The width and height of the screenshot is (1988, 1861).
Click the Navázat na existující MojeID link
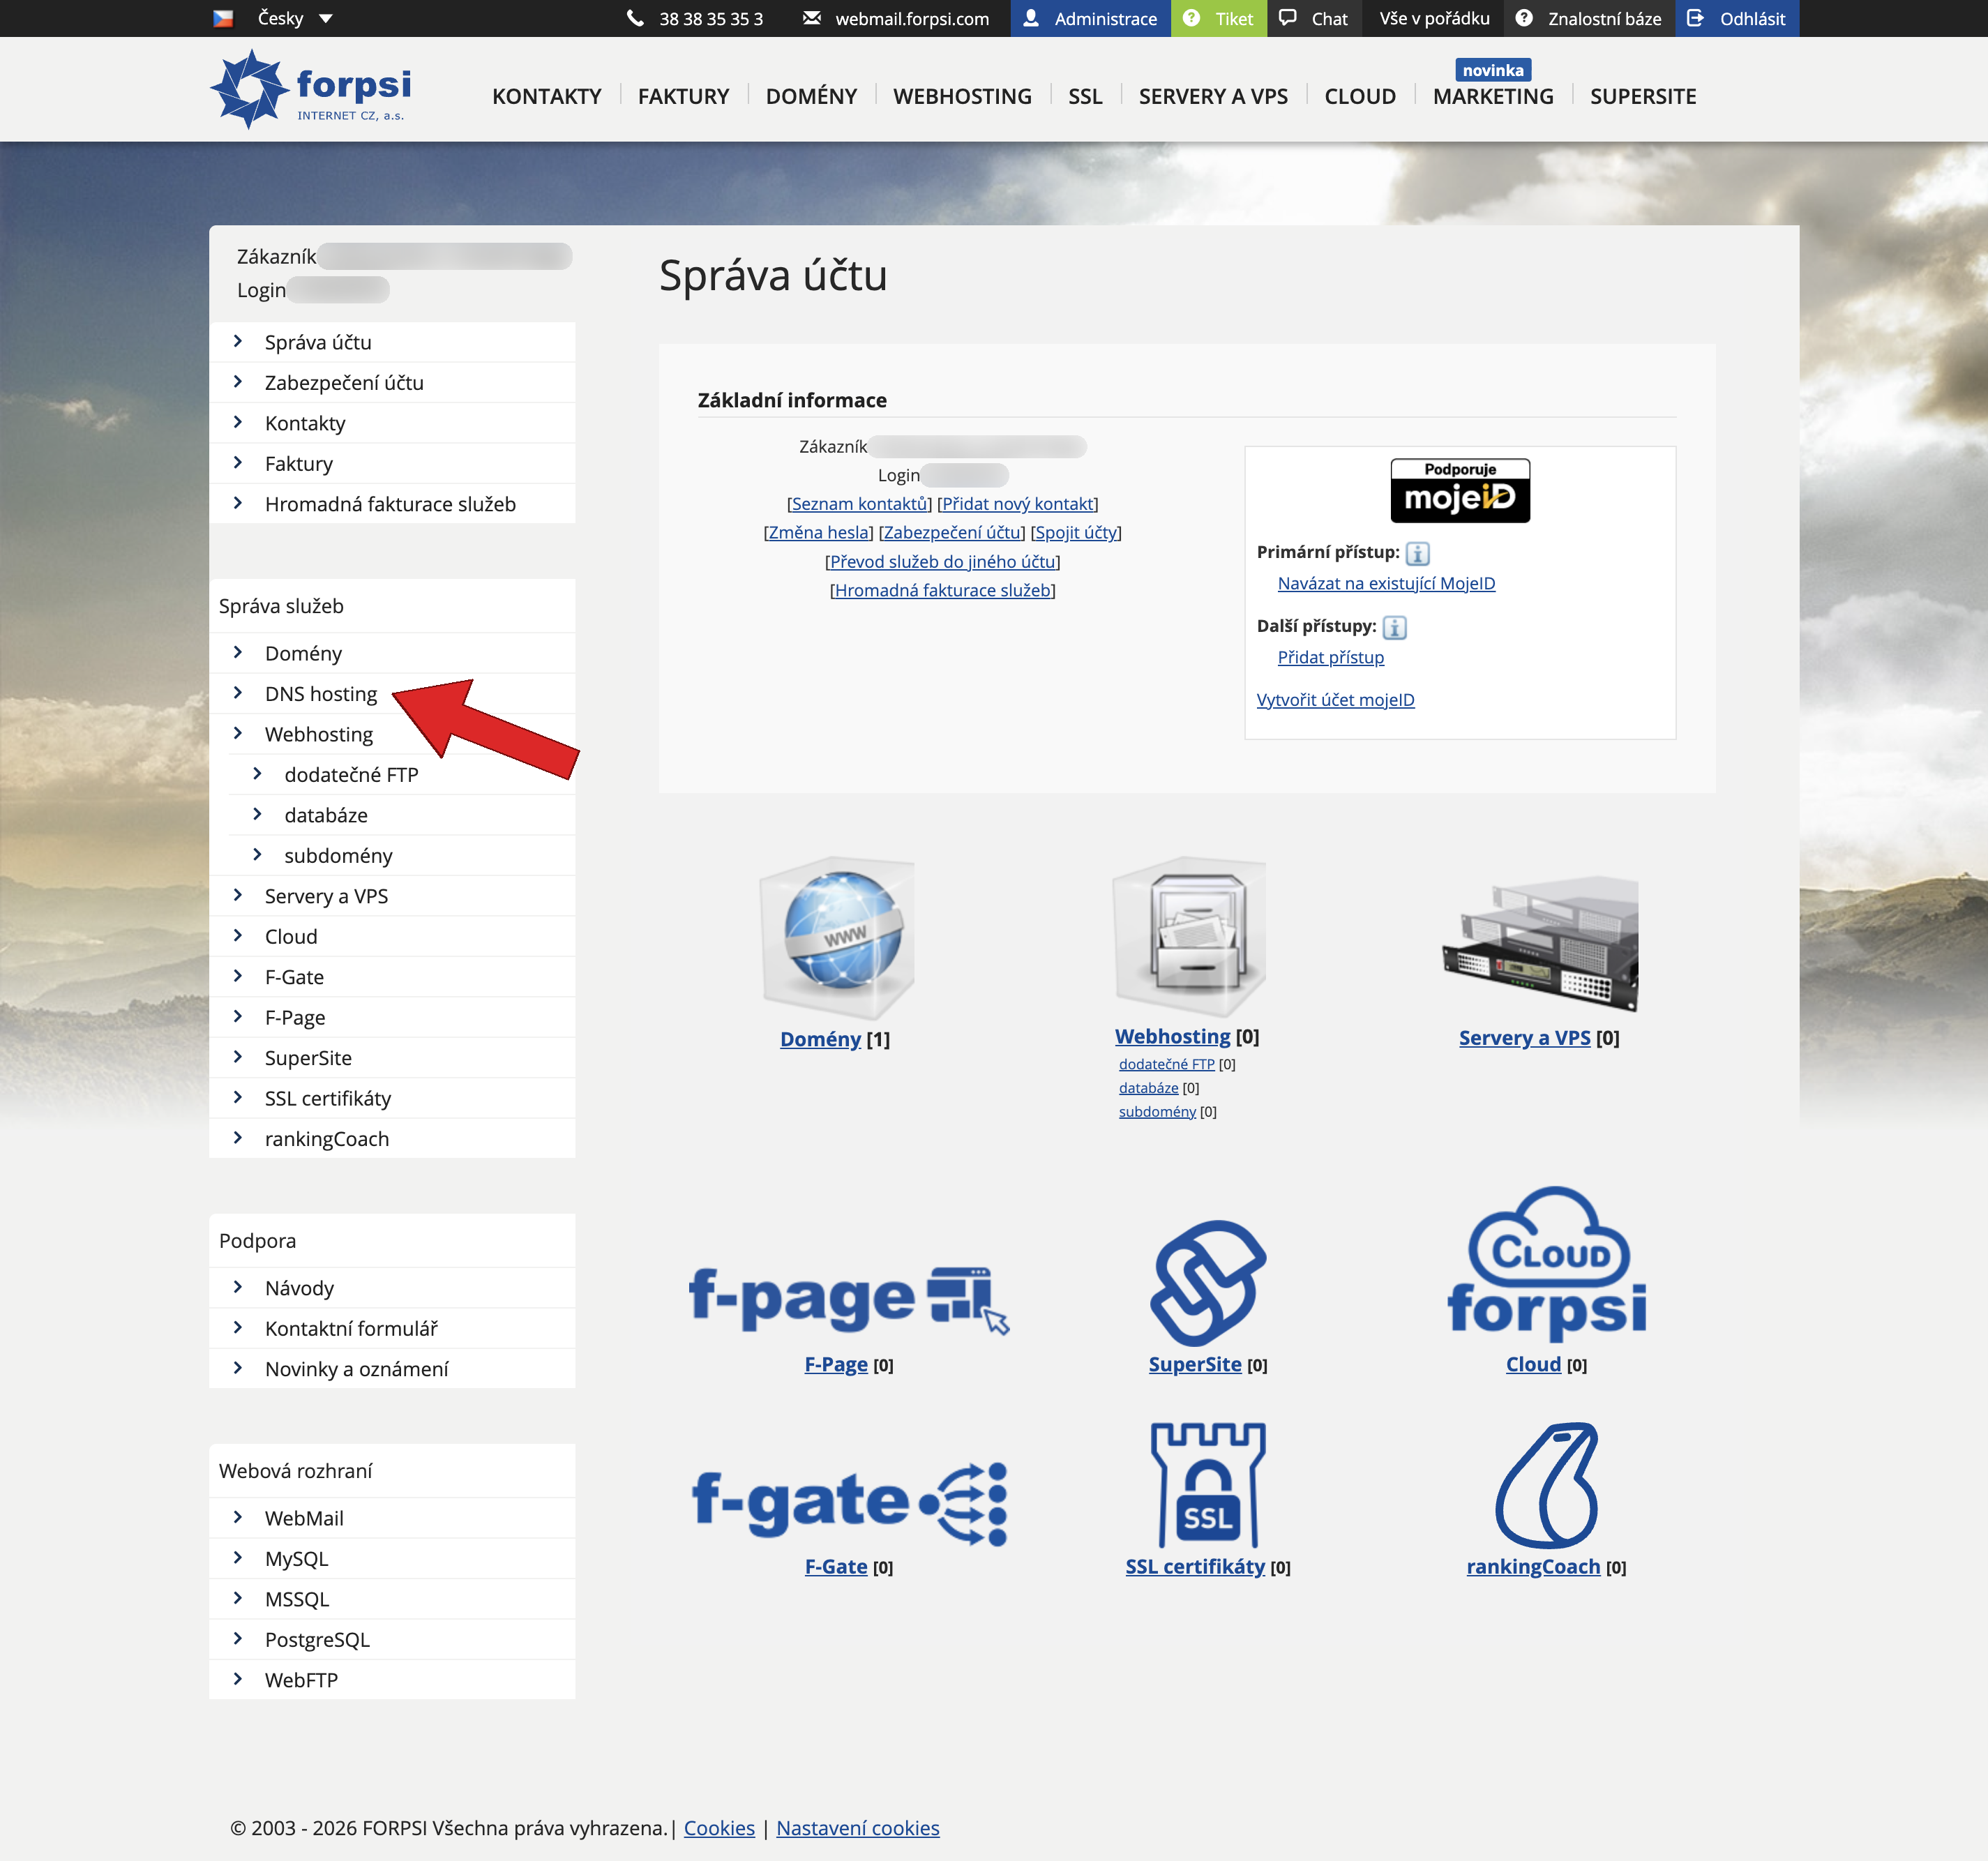(1386, 583)
